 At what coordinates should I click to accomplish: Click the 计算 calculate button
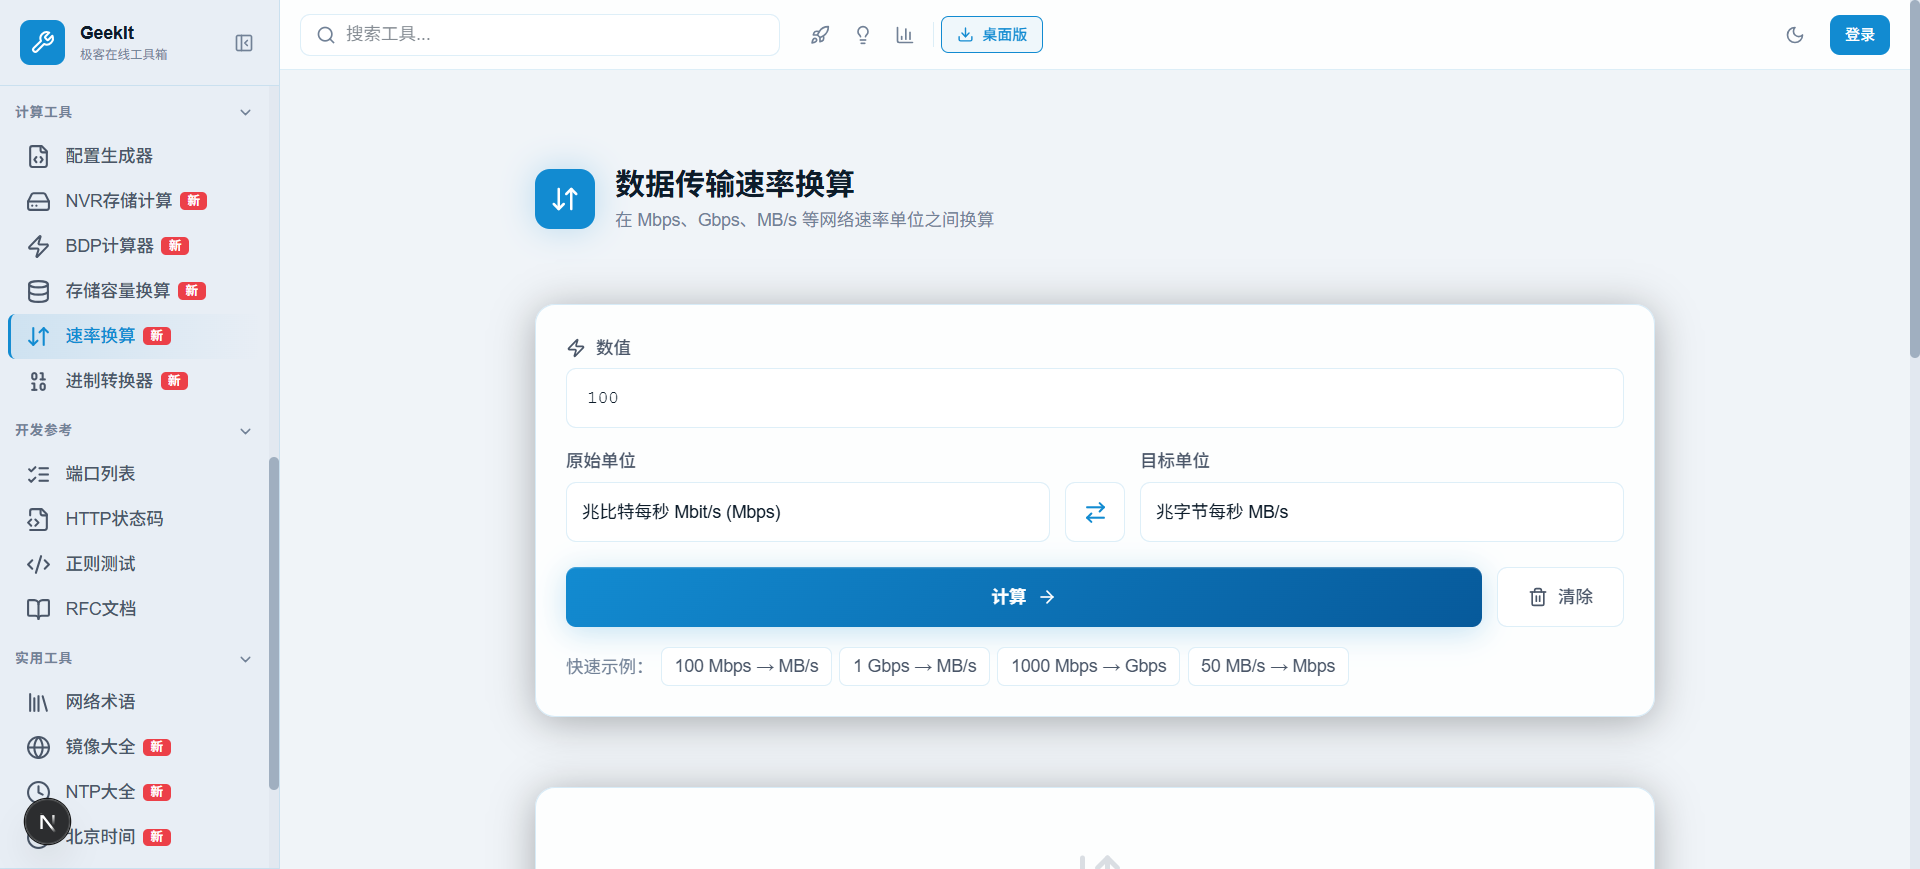click(1023, 597)
